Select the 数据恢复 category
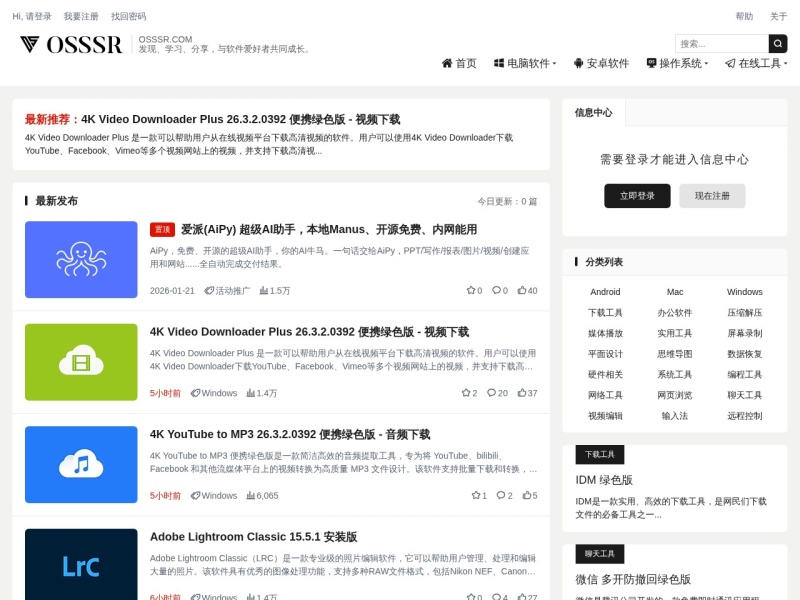 click(x=744, y=354)
